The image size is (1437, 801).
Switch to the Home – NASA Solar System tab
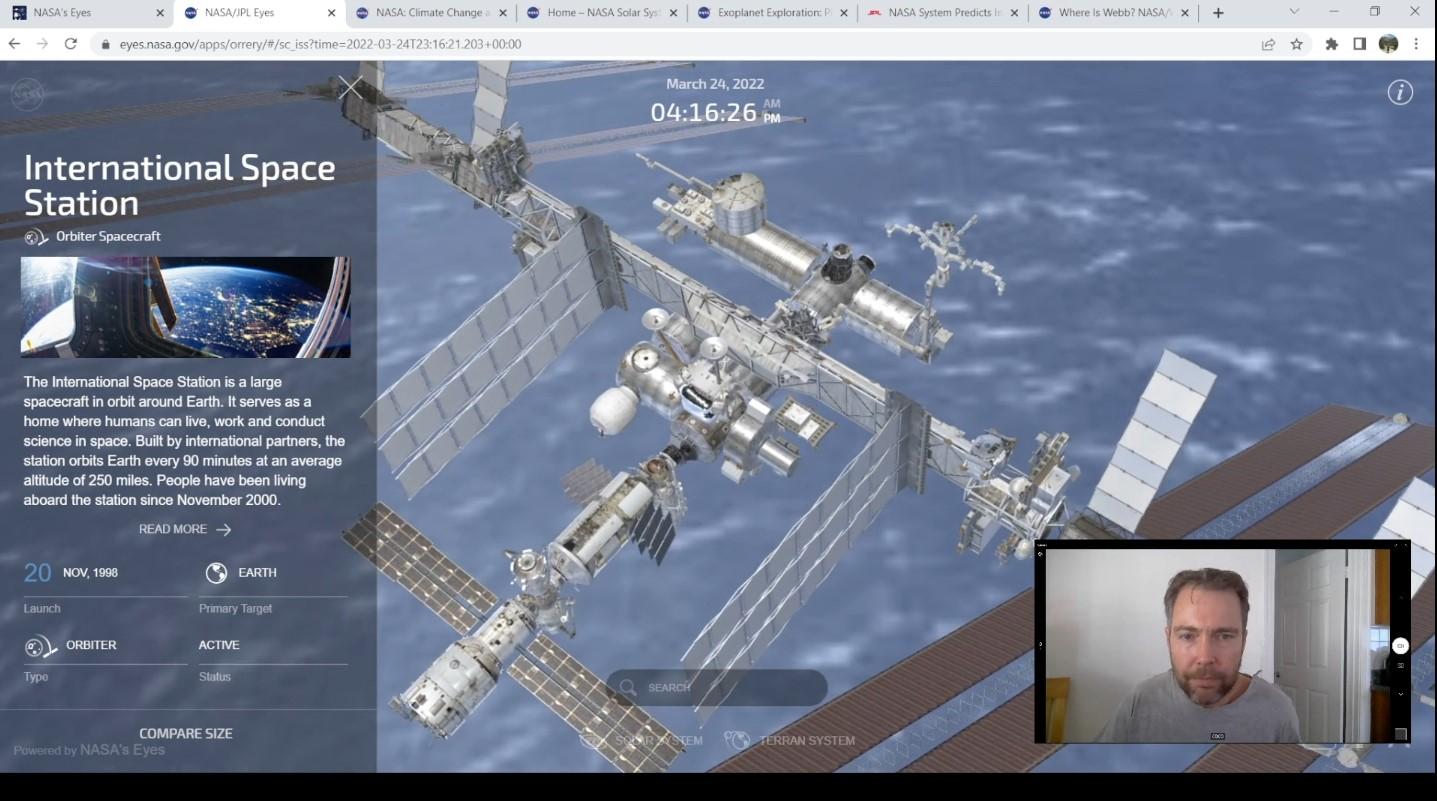click(x=602, y=13)
